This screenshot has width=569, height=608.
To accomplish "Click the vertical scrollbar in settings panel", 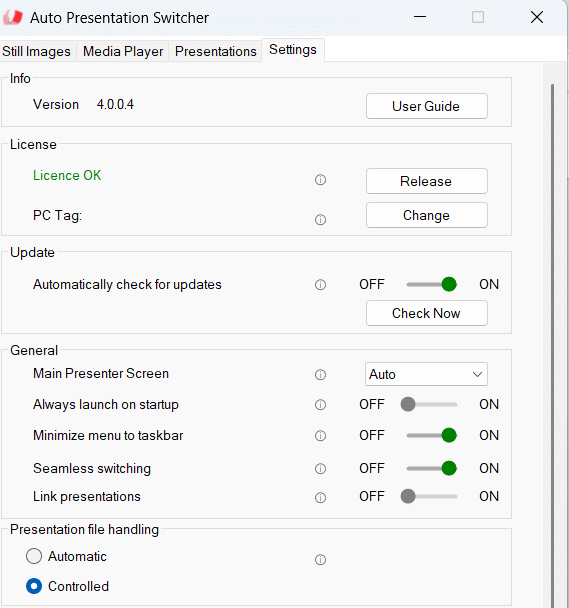I will tap(553, 345).
